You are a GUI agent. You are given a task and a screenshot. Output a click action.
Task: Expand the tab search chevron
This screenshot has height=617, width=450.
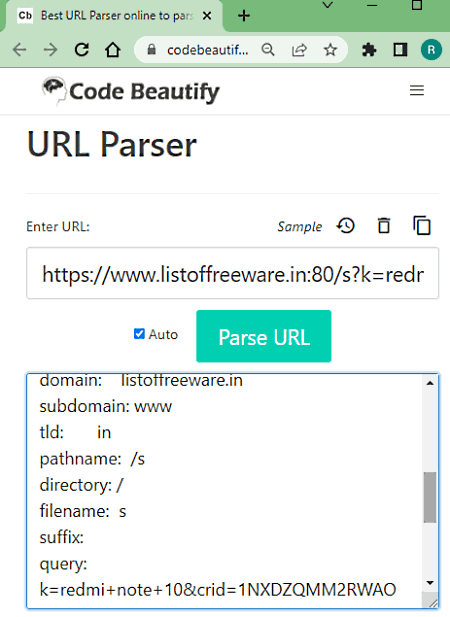pos(327,6)
